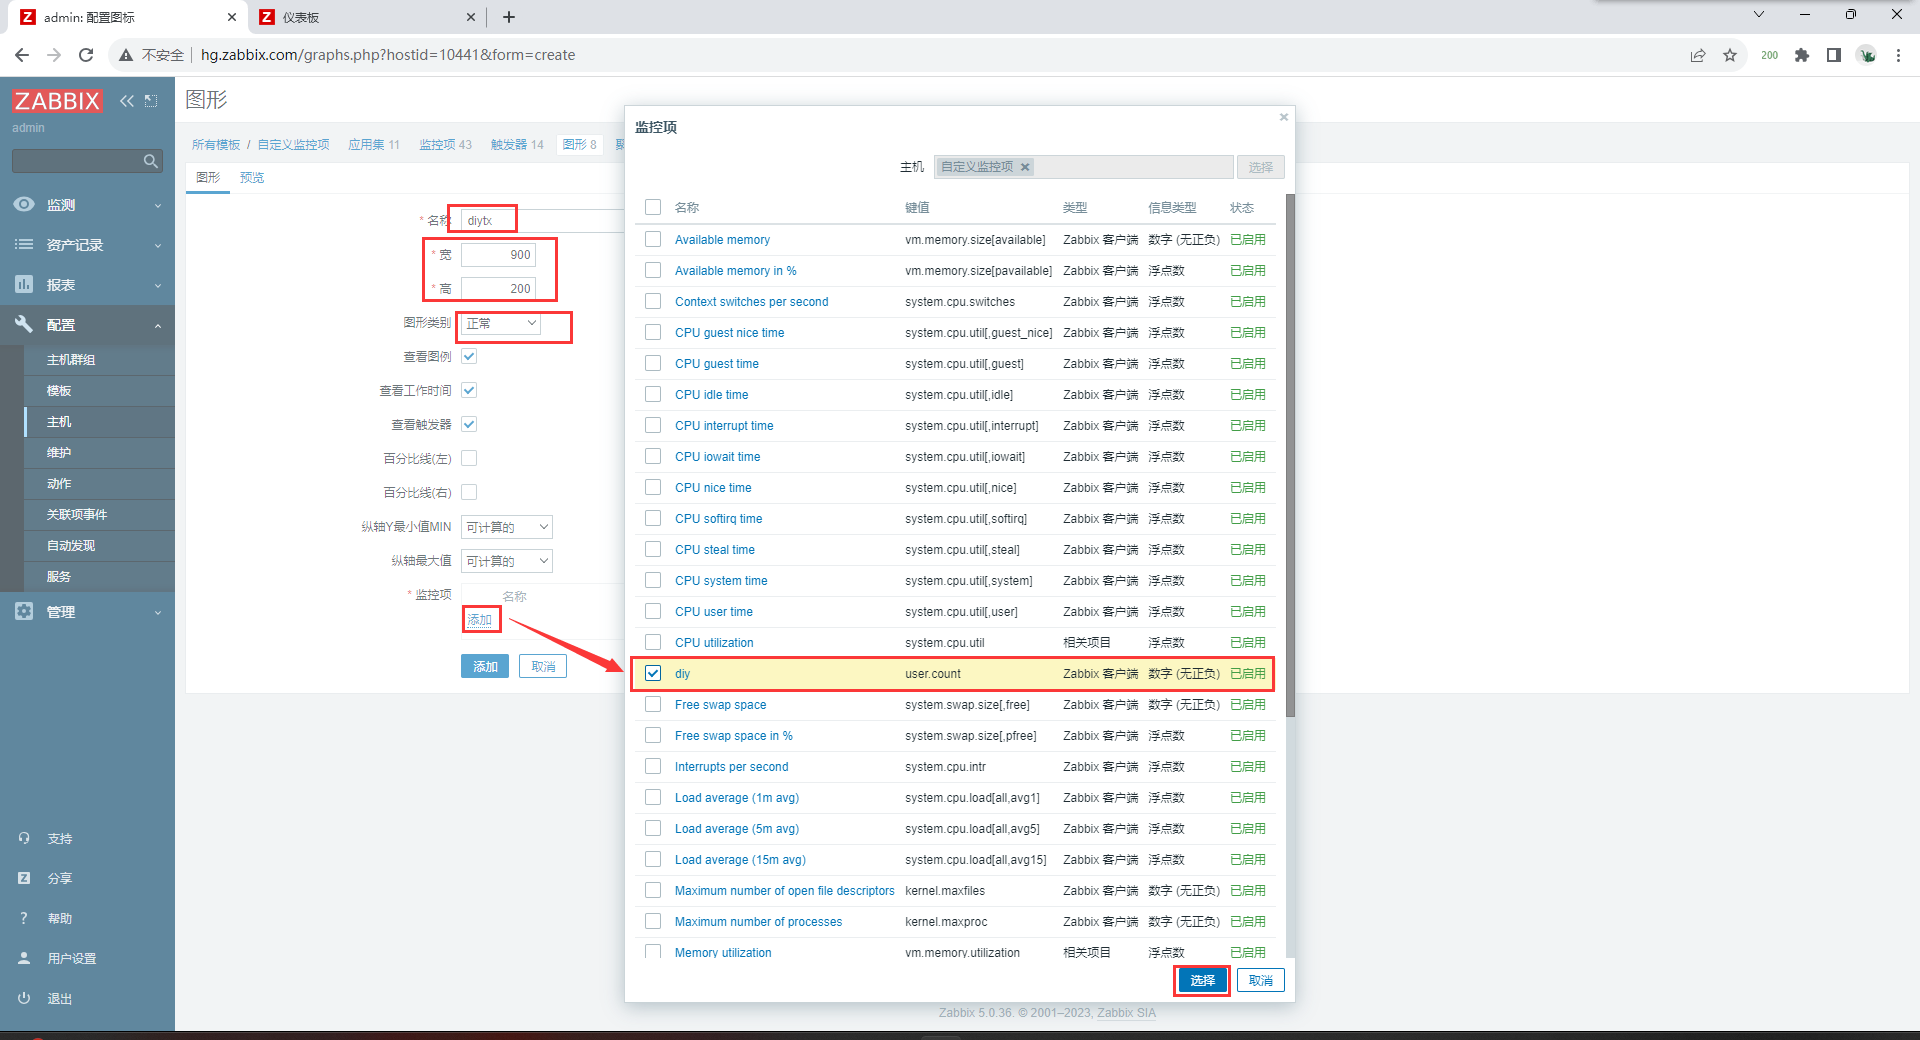Viewport: 1920px width, 1040px height.
Task: Toggle sidebar kiosk-mode icon next to collapse arrows
Action: [151, 101]
